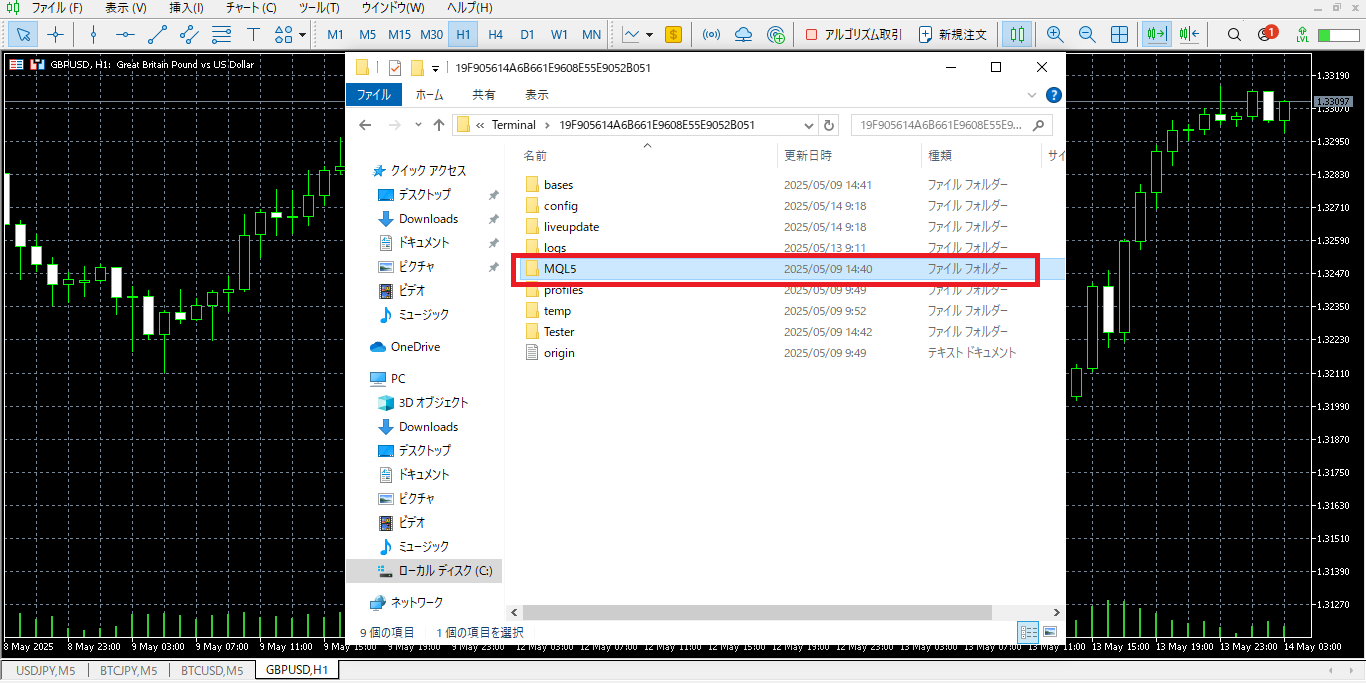The width and height of the screenshot is (1366, 683).
Task: Select the H4 timeframe button
Action: pos(495,34)
